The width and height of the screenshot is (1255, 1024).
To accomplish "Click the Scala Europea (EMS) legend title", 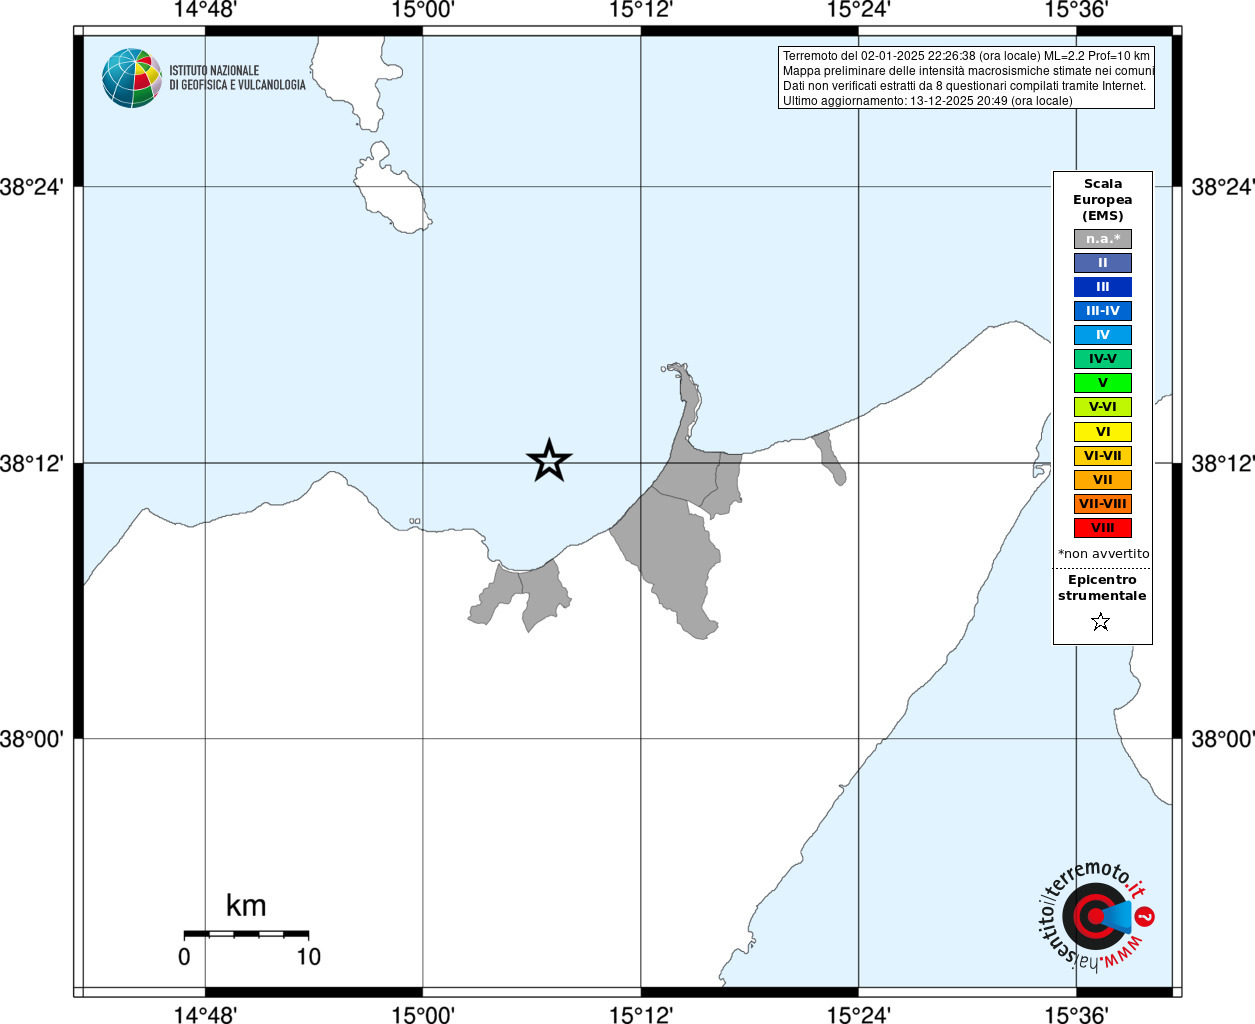I will click(x=1103, y=200).
